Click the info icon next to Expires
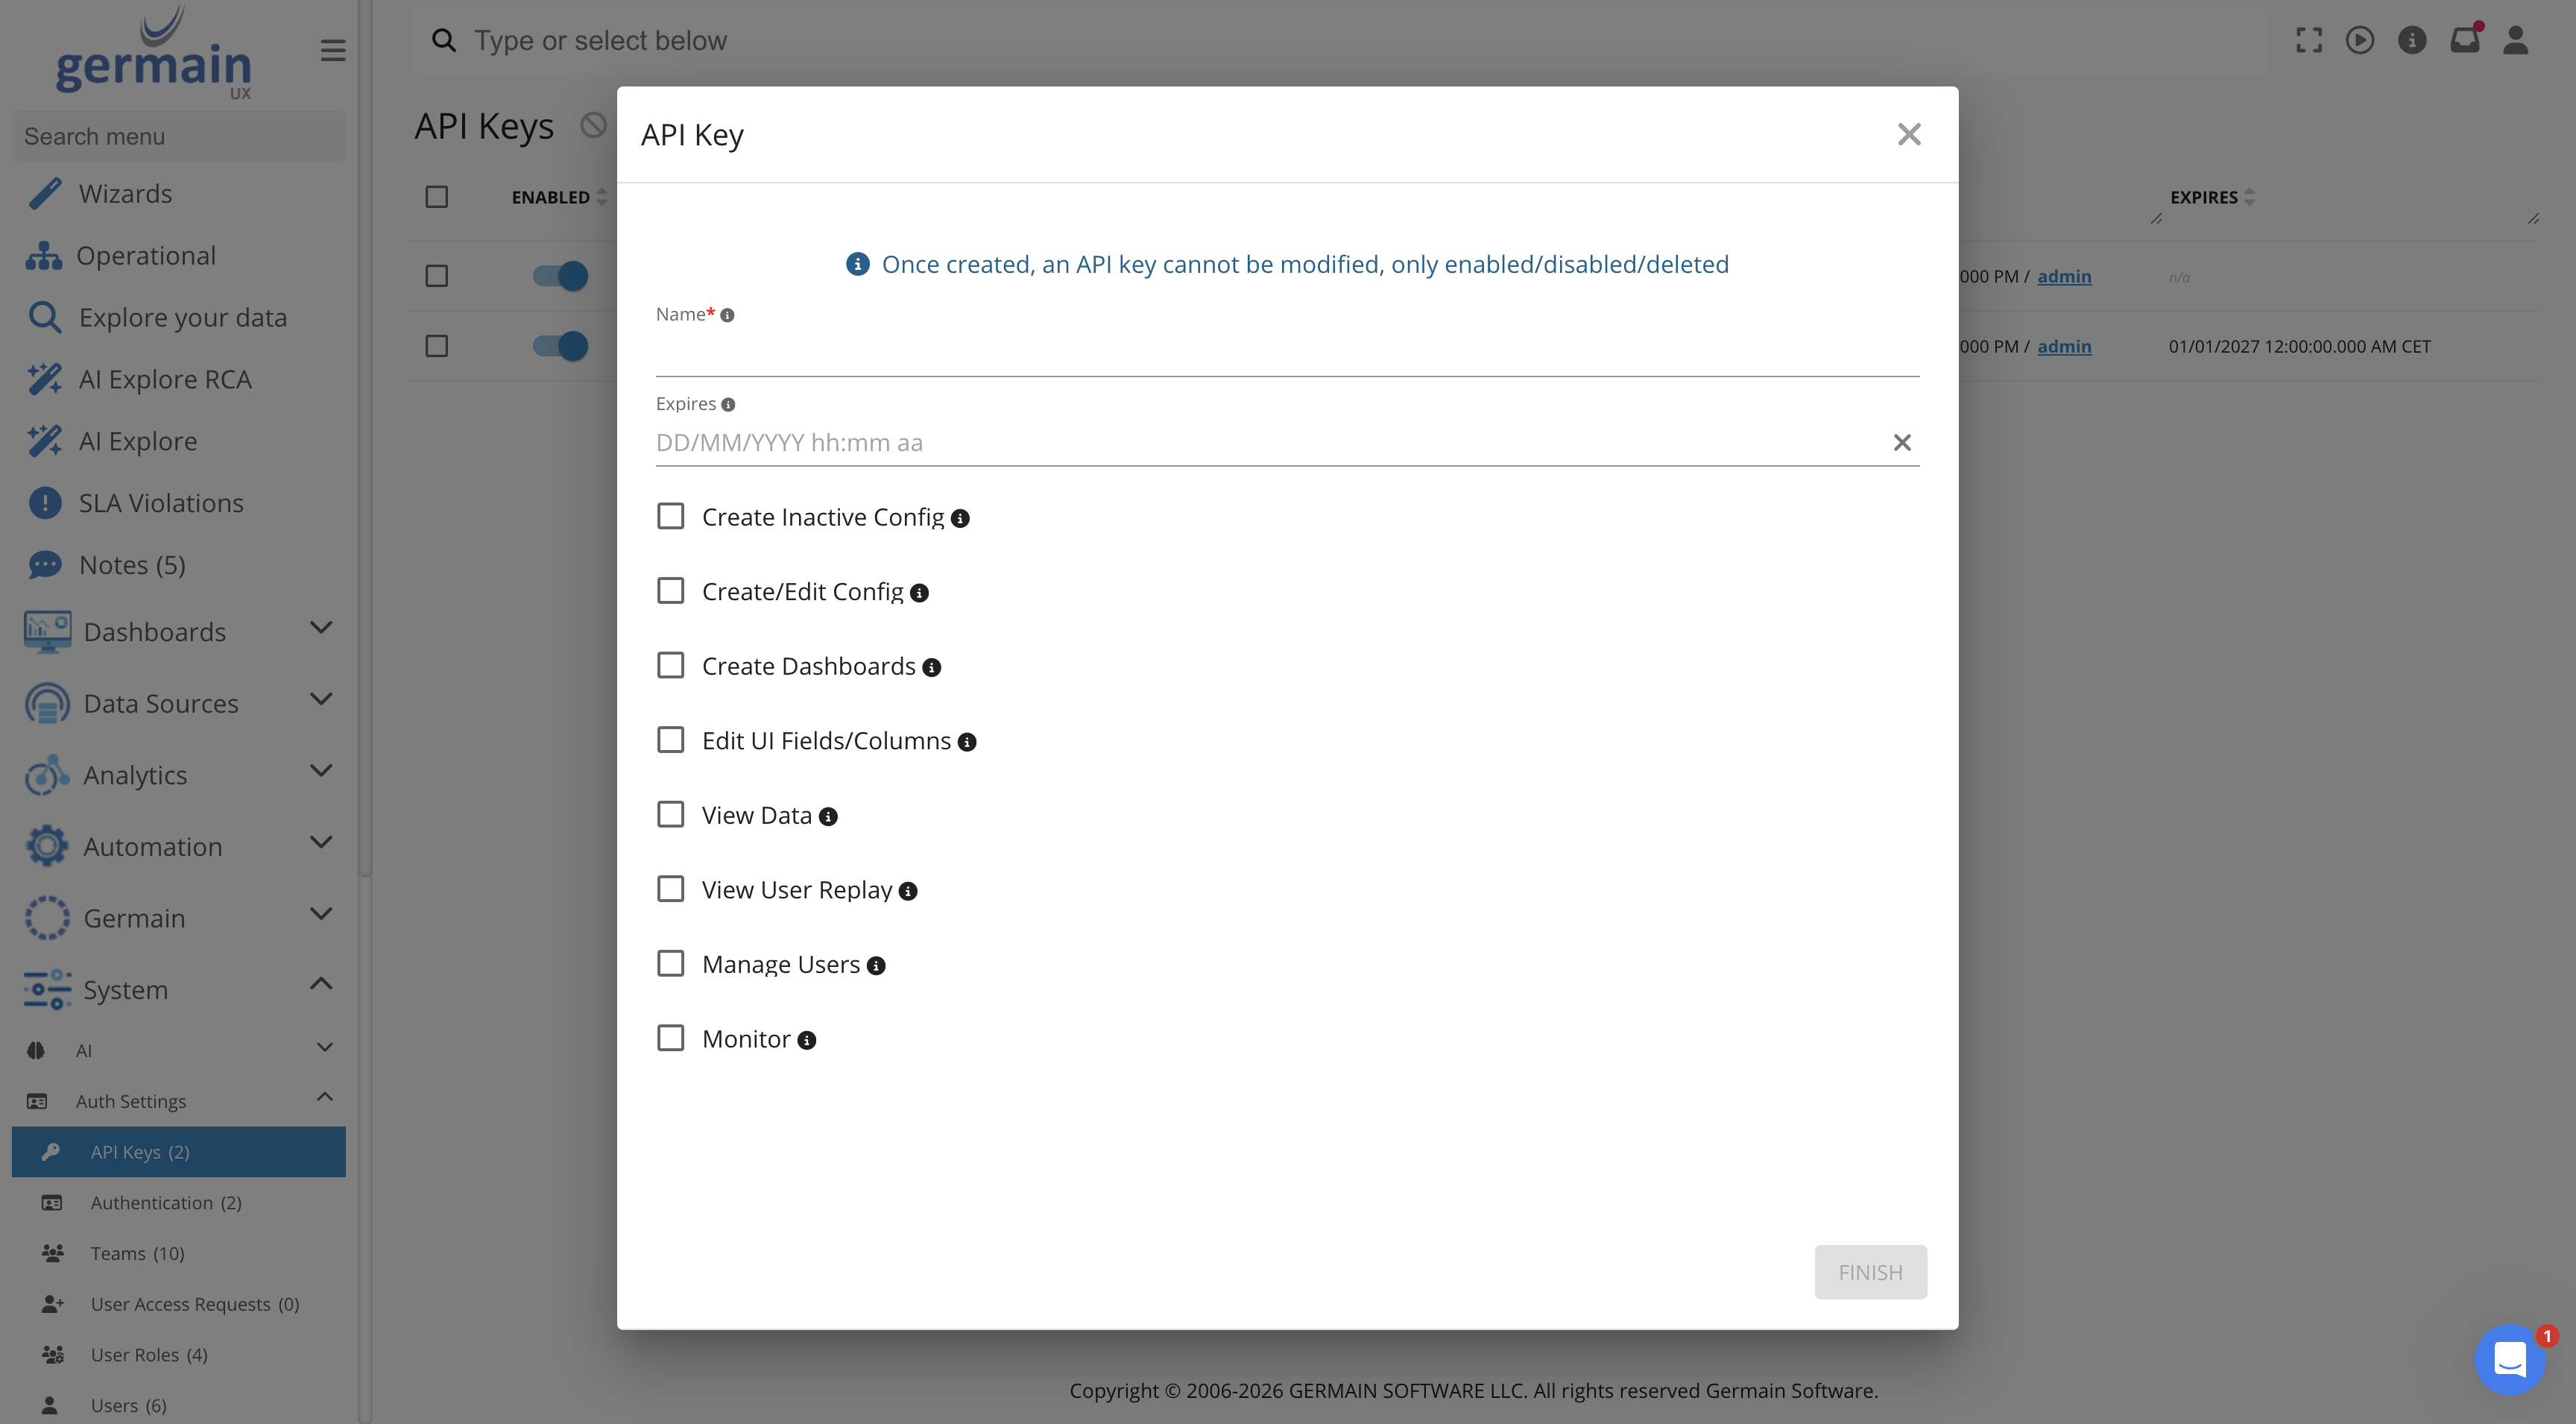The image size is (2576, 1424). pyautogui.click(x=728, y=405)
